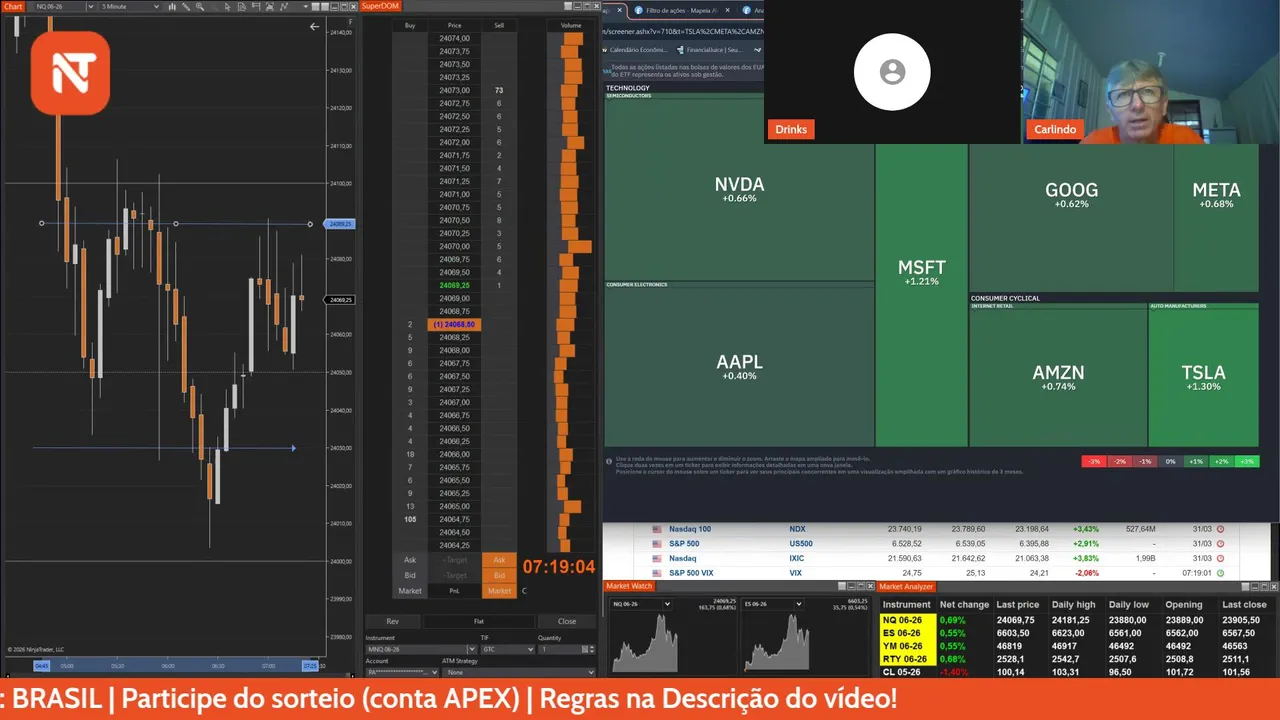Click the 24073,00 price row in SuperDOM
The width and height of the screenshot is (1280, 720).
point(454,90)
